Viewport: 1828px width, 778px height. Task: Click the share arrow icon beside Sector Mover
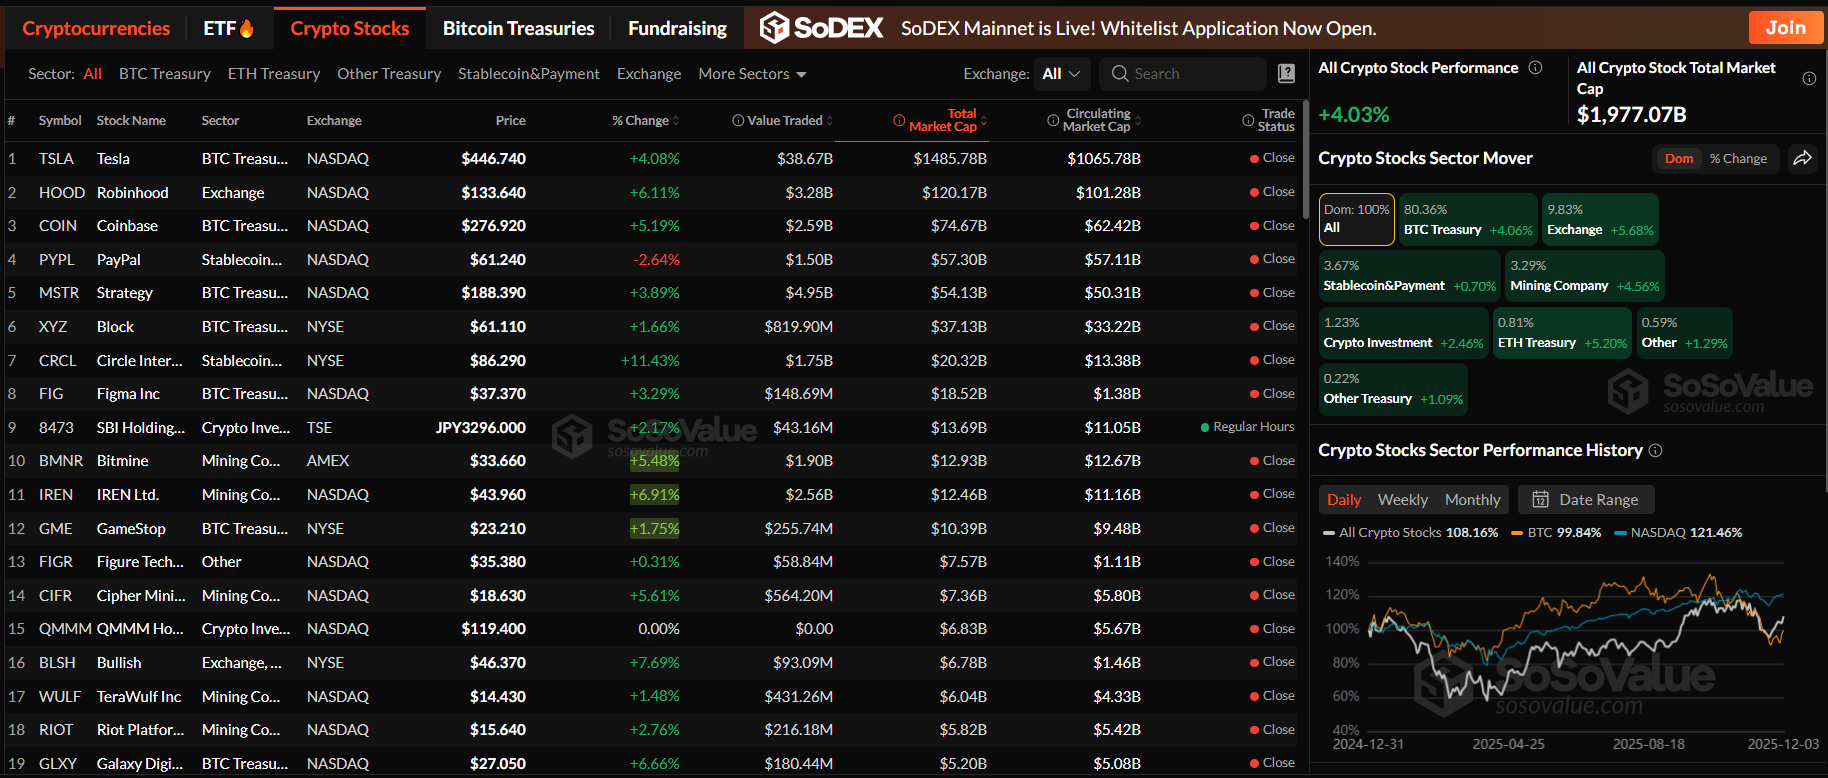1802,158
